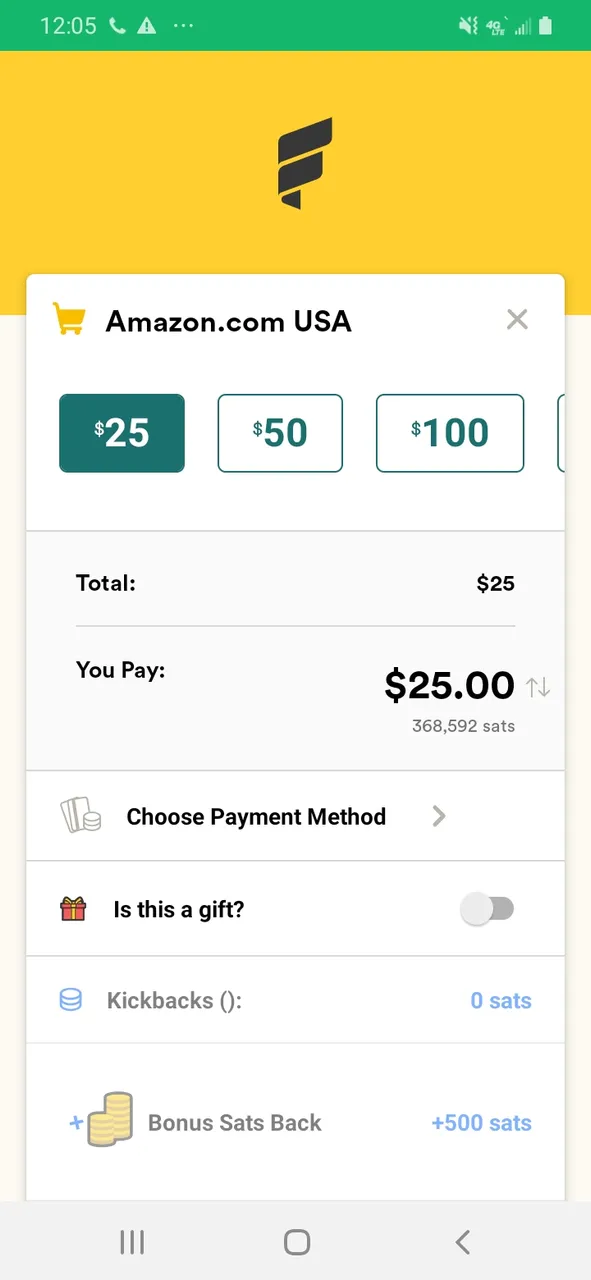Tap the $25.00 You Pay amount
The image size is (591, 1280).
(449, 686)
